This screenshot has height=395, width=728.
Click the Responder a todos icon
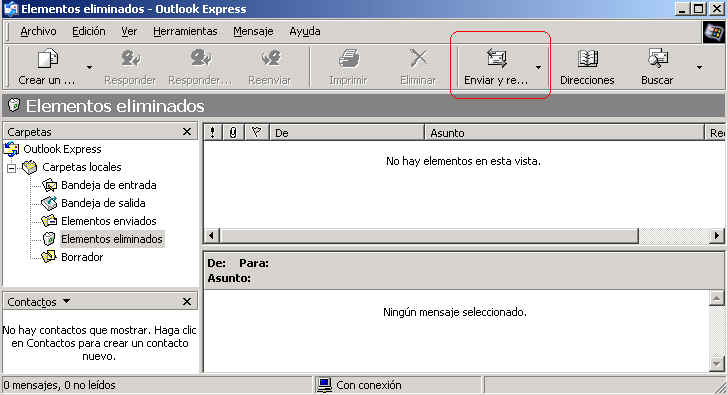pos(201,59)
